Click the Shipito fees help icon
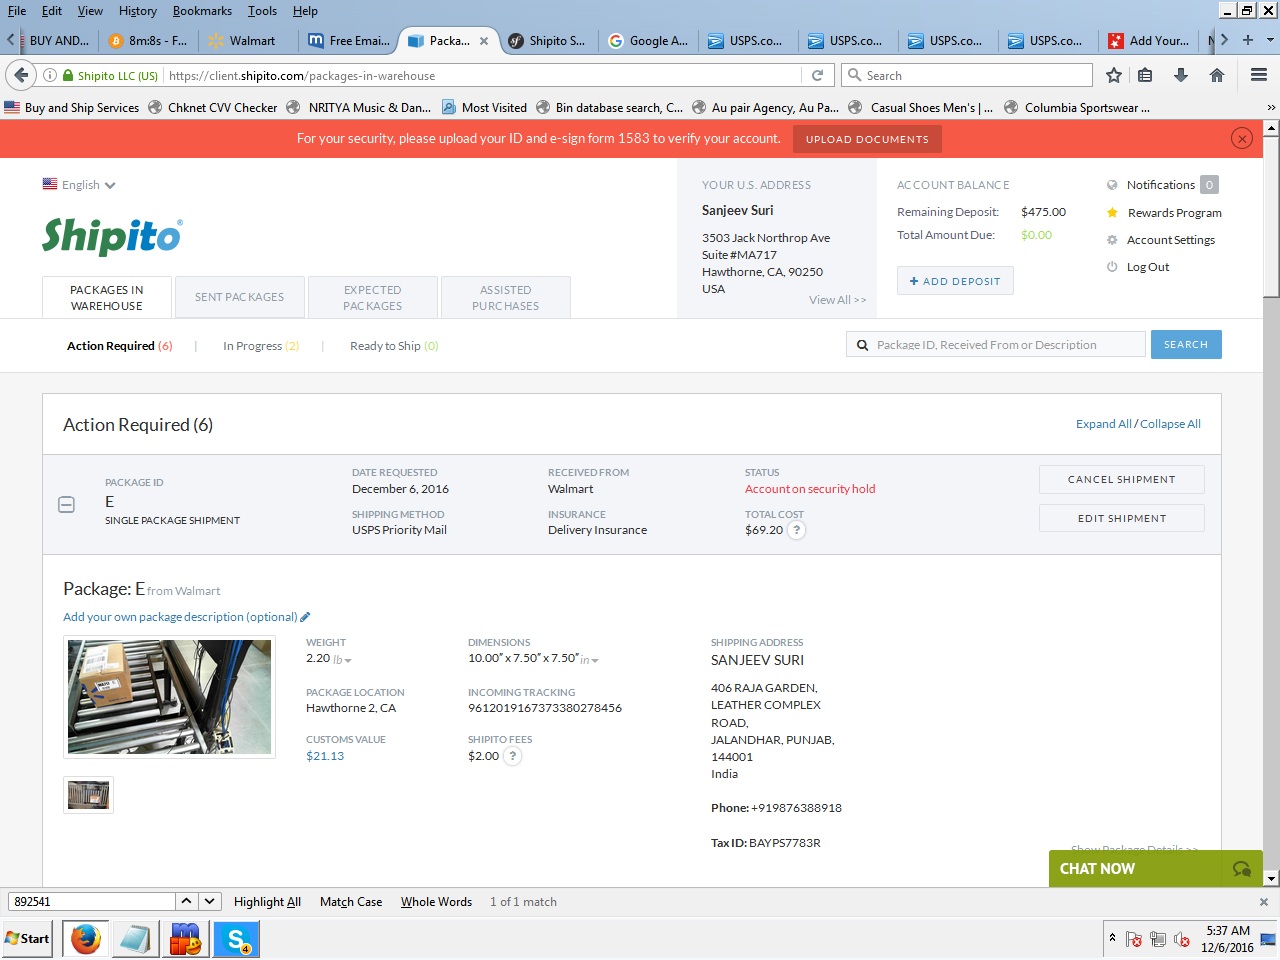This screenshot has width=1280, height=960. click(x=513, y=756)
